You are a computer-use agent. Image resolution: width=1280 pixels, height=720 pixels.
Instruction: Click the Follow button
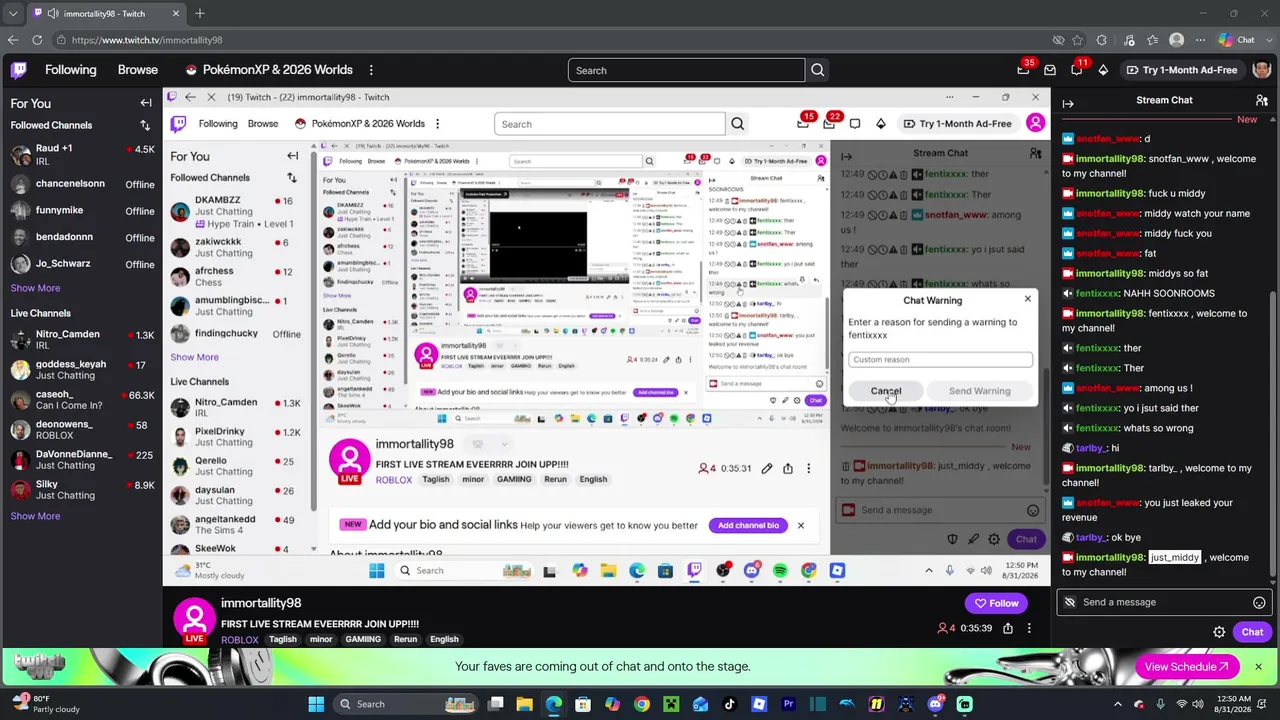click(996, 603)
